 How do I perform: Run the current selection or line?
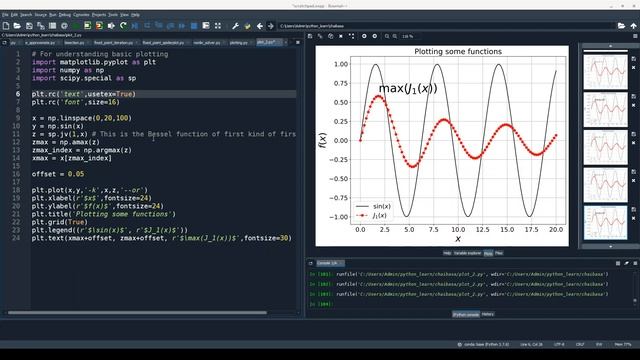[111, 26]
